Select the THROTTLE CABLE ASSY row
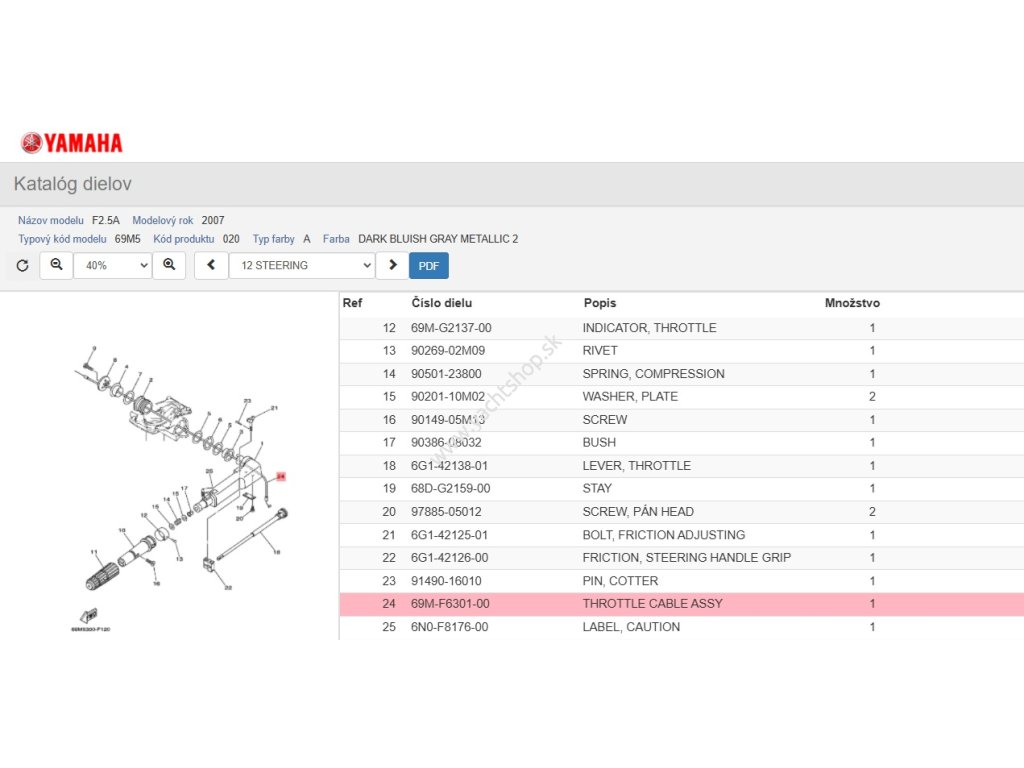1024x768 pixels. pyautogui.click(x=652, y=604)
